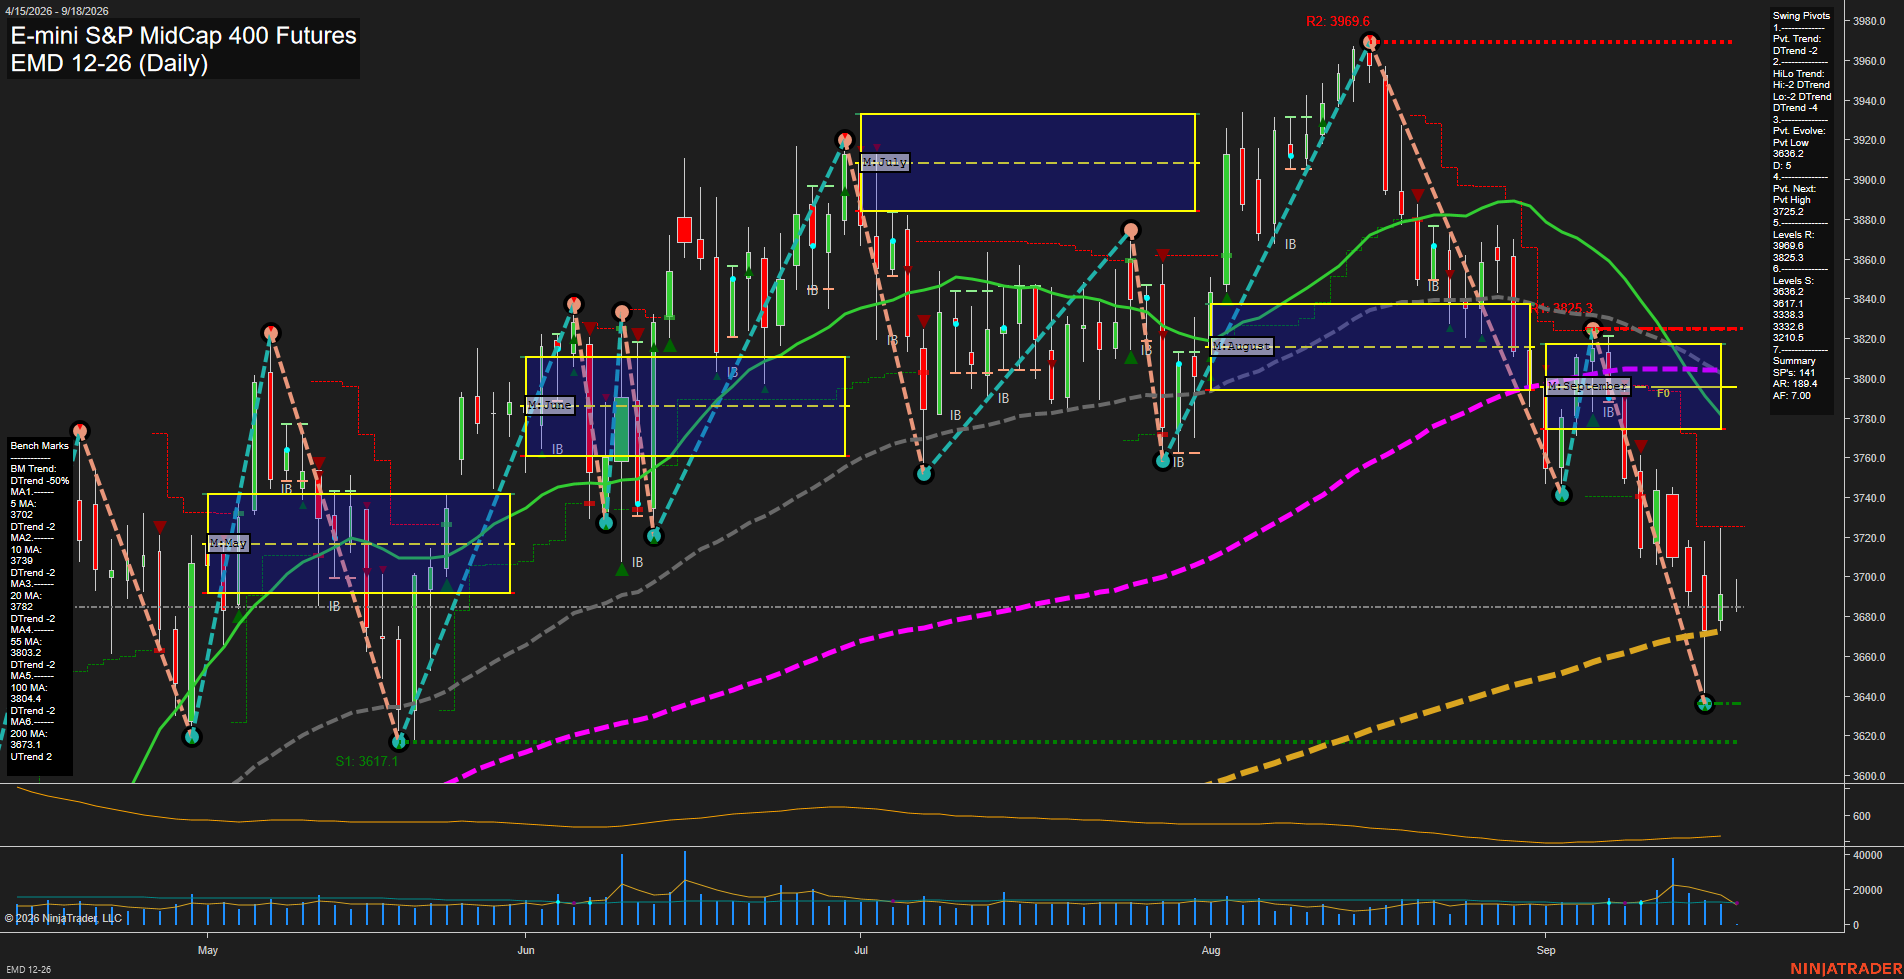Click the DTrend -4 value
This screenshot has height=979, width=1904.
point(1796,108)
